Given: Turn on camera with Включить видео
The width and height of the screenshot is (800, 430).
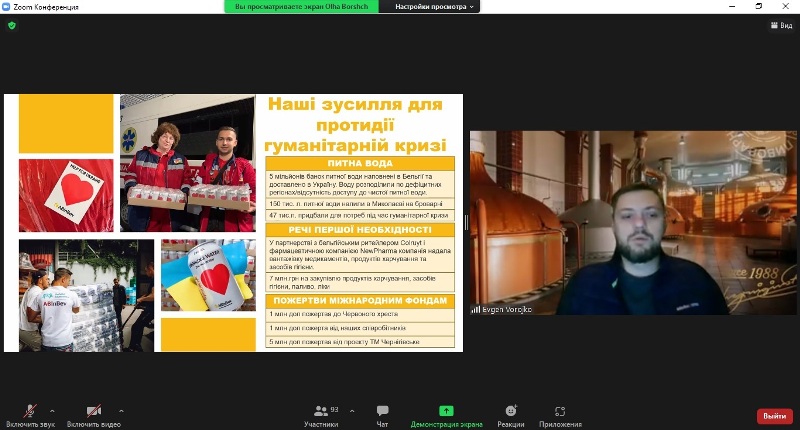Looking at the screenshot, I should [93, 411].
